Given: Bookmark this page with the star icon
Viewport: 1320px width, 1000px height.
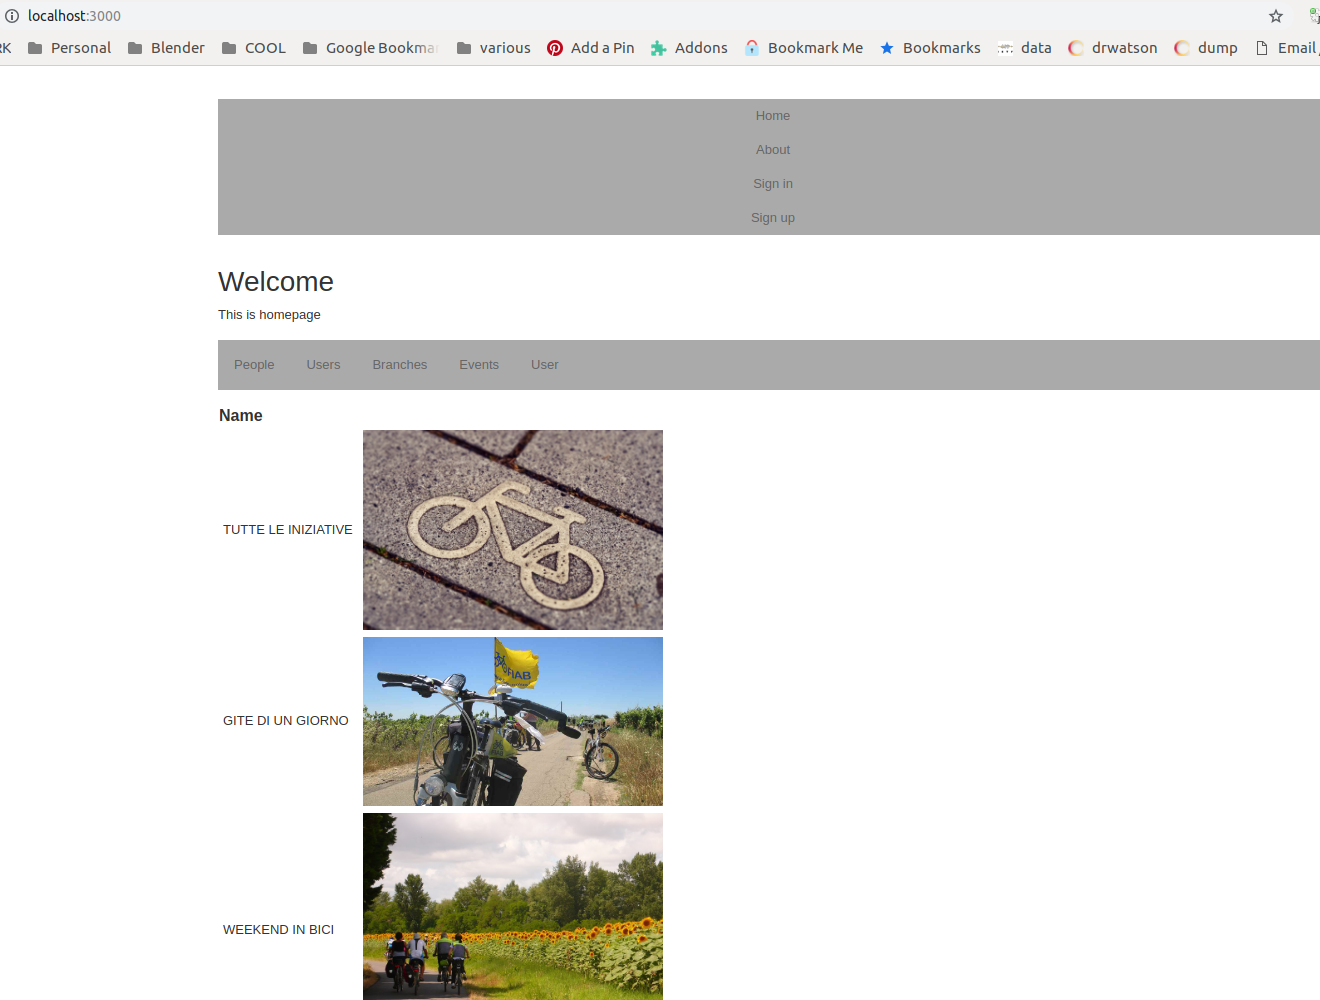Looking at the screenshot, I should pyautogui.click(x=1276, y=16).
